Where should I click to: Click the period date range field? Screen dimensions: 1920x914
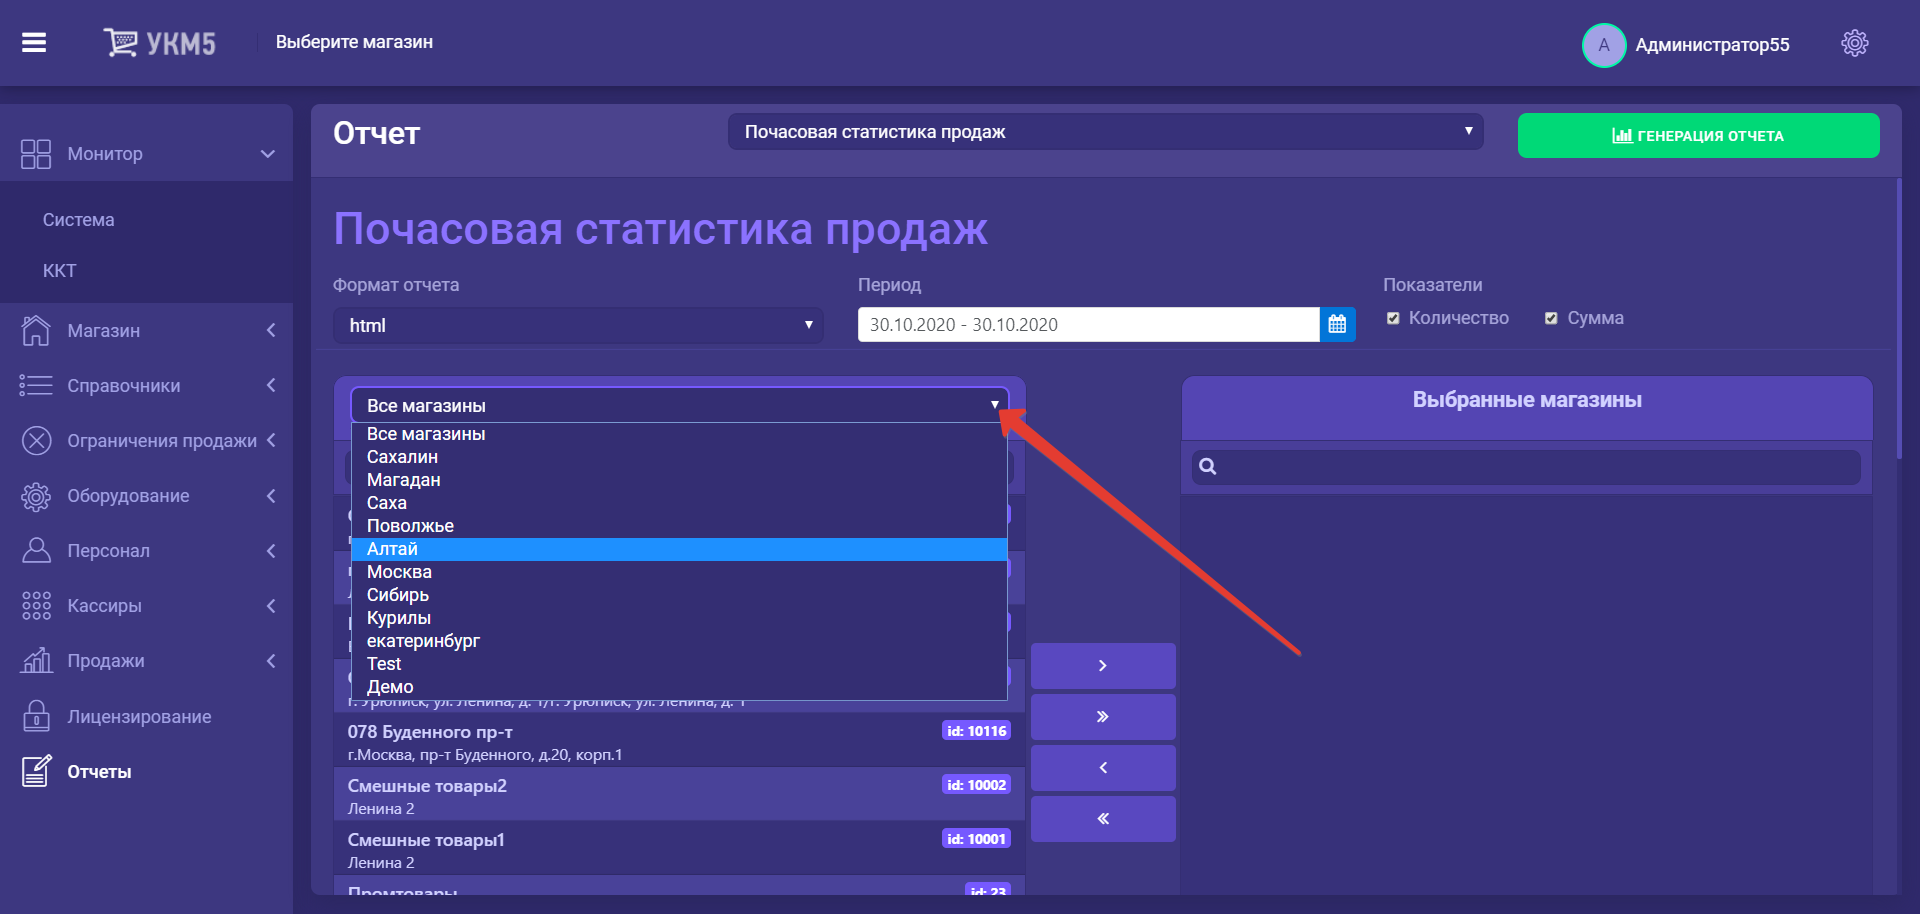pos(1088,324)
